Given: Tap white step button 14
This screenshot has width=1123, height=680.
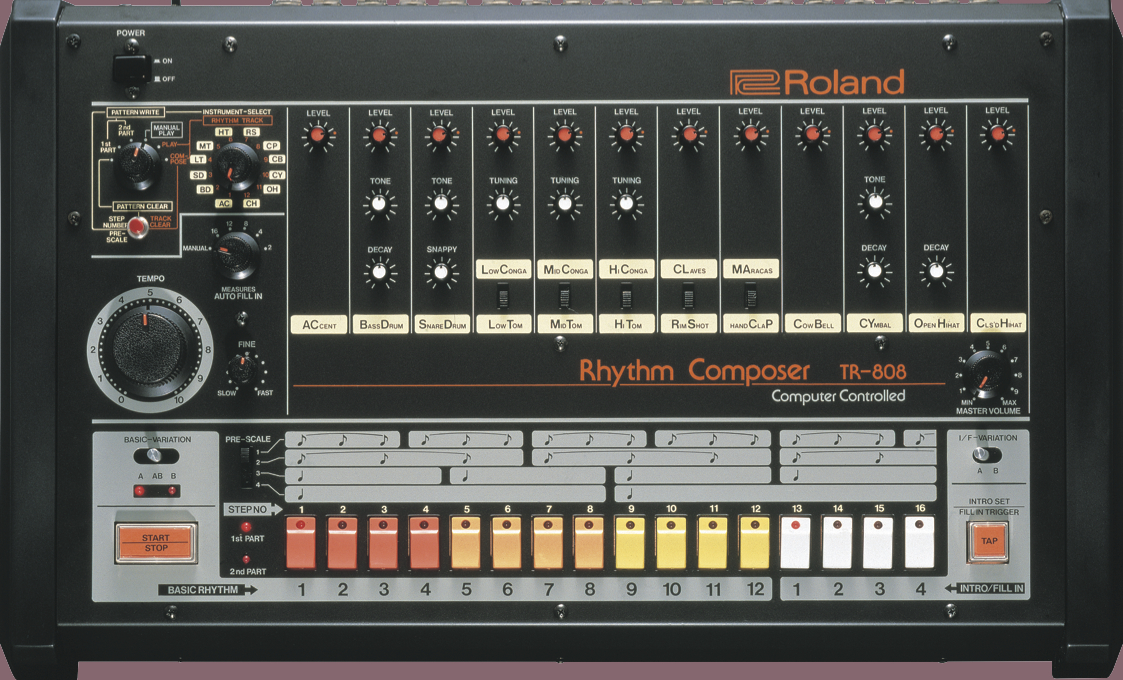Looking at the screenshot, I should (837, 543).
